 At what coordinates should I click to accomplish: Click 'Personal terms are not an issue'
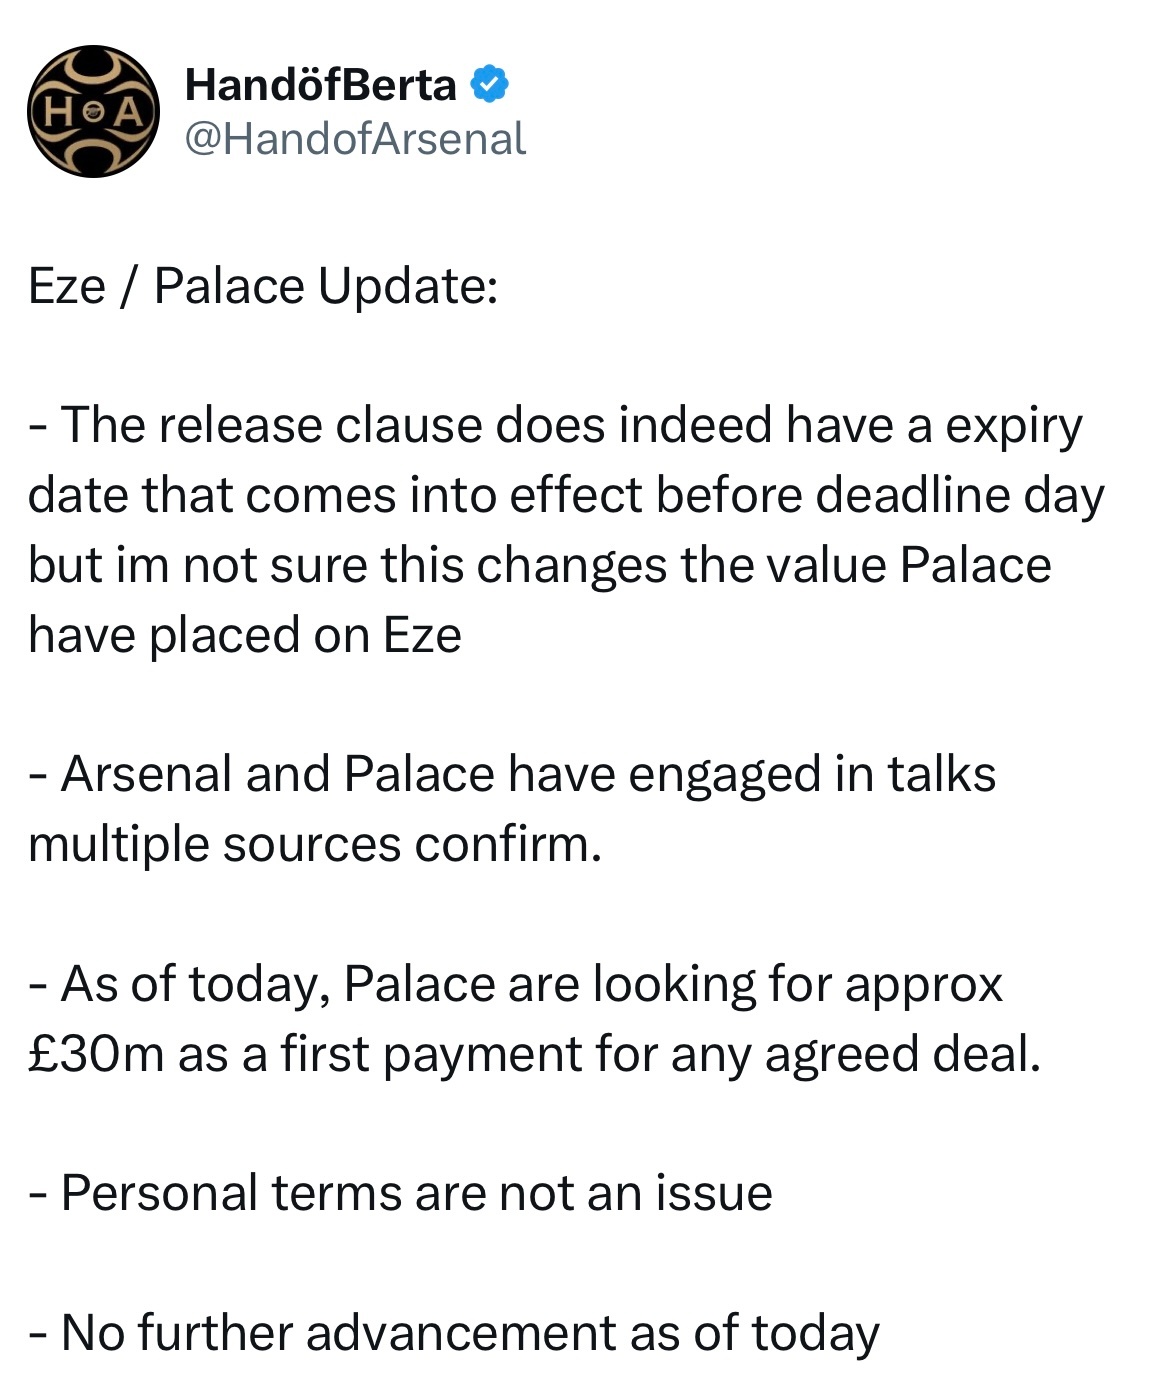tap(401, 1194)
